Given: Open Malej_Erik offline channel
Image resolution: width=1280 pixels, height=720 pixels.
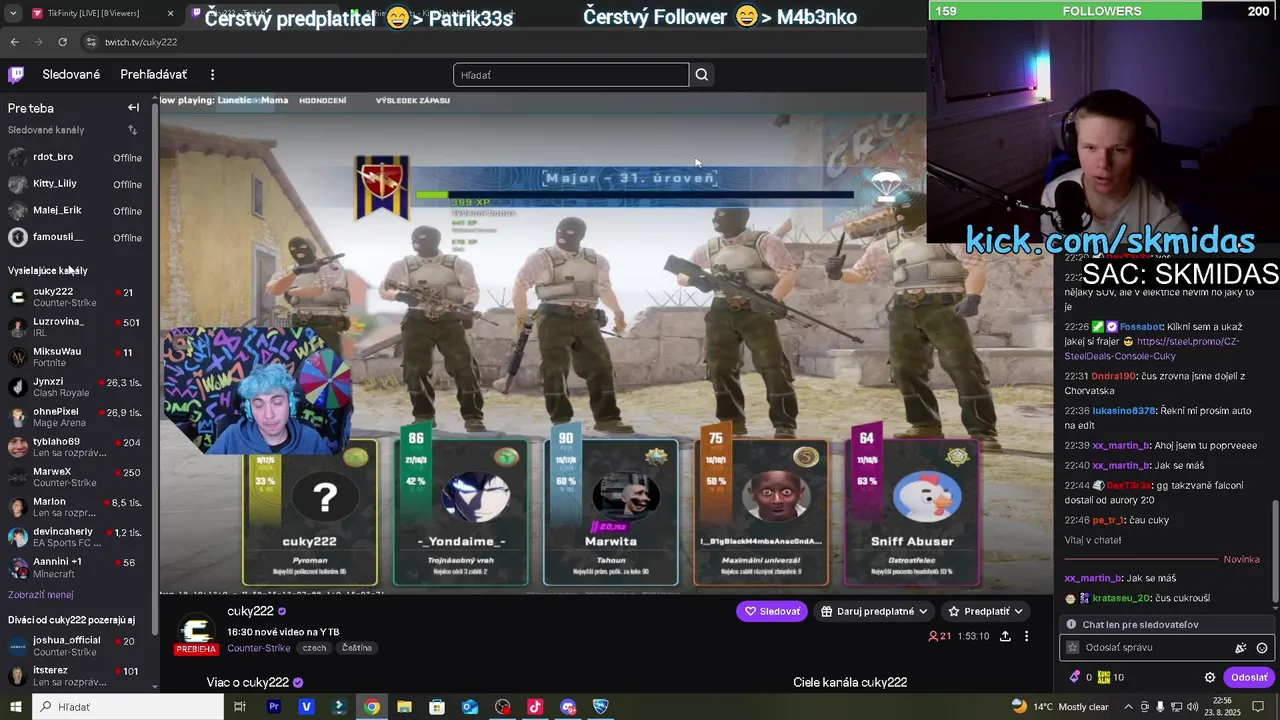Looking at the screenshot, I should [x=75, y=211].
